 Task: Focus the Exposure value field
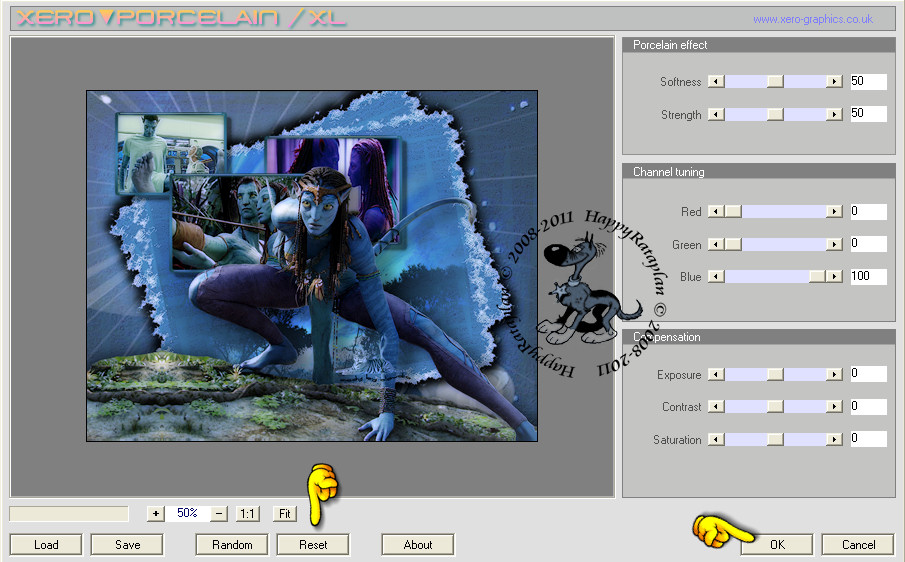pos(868,374)
